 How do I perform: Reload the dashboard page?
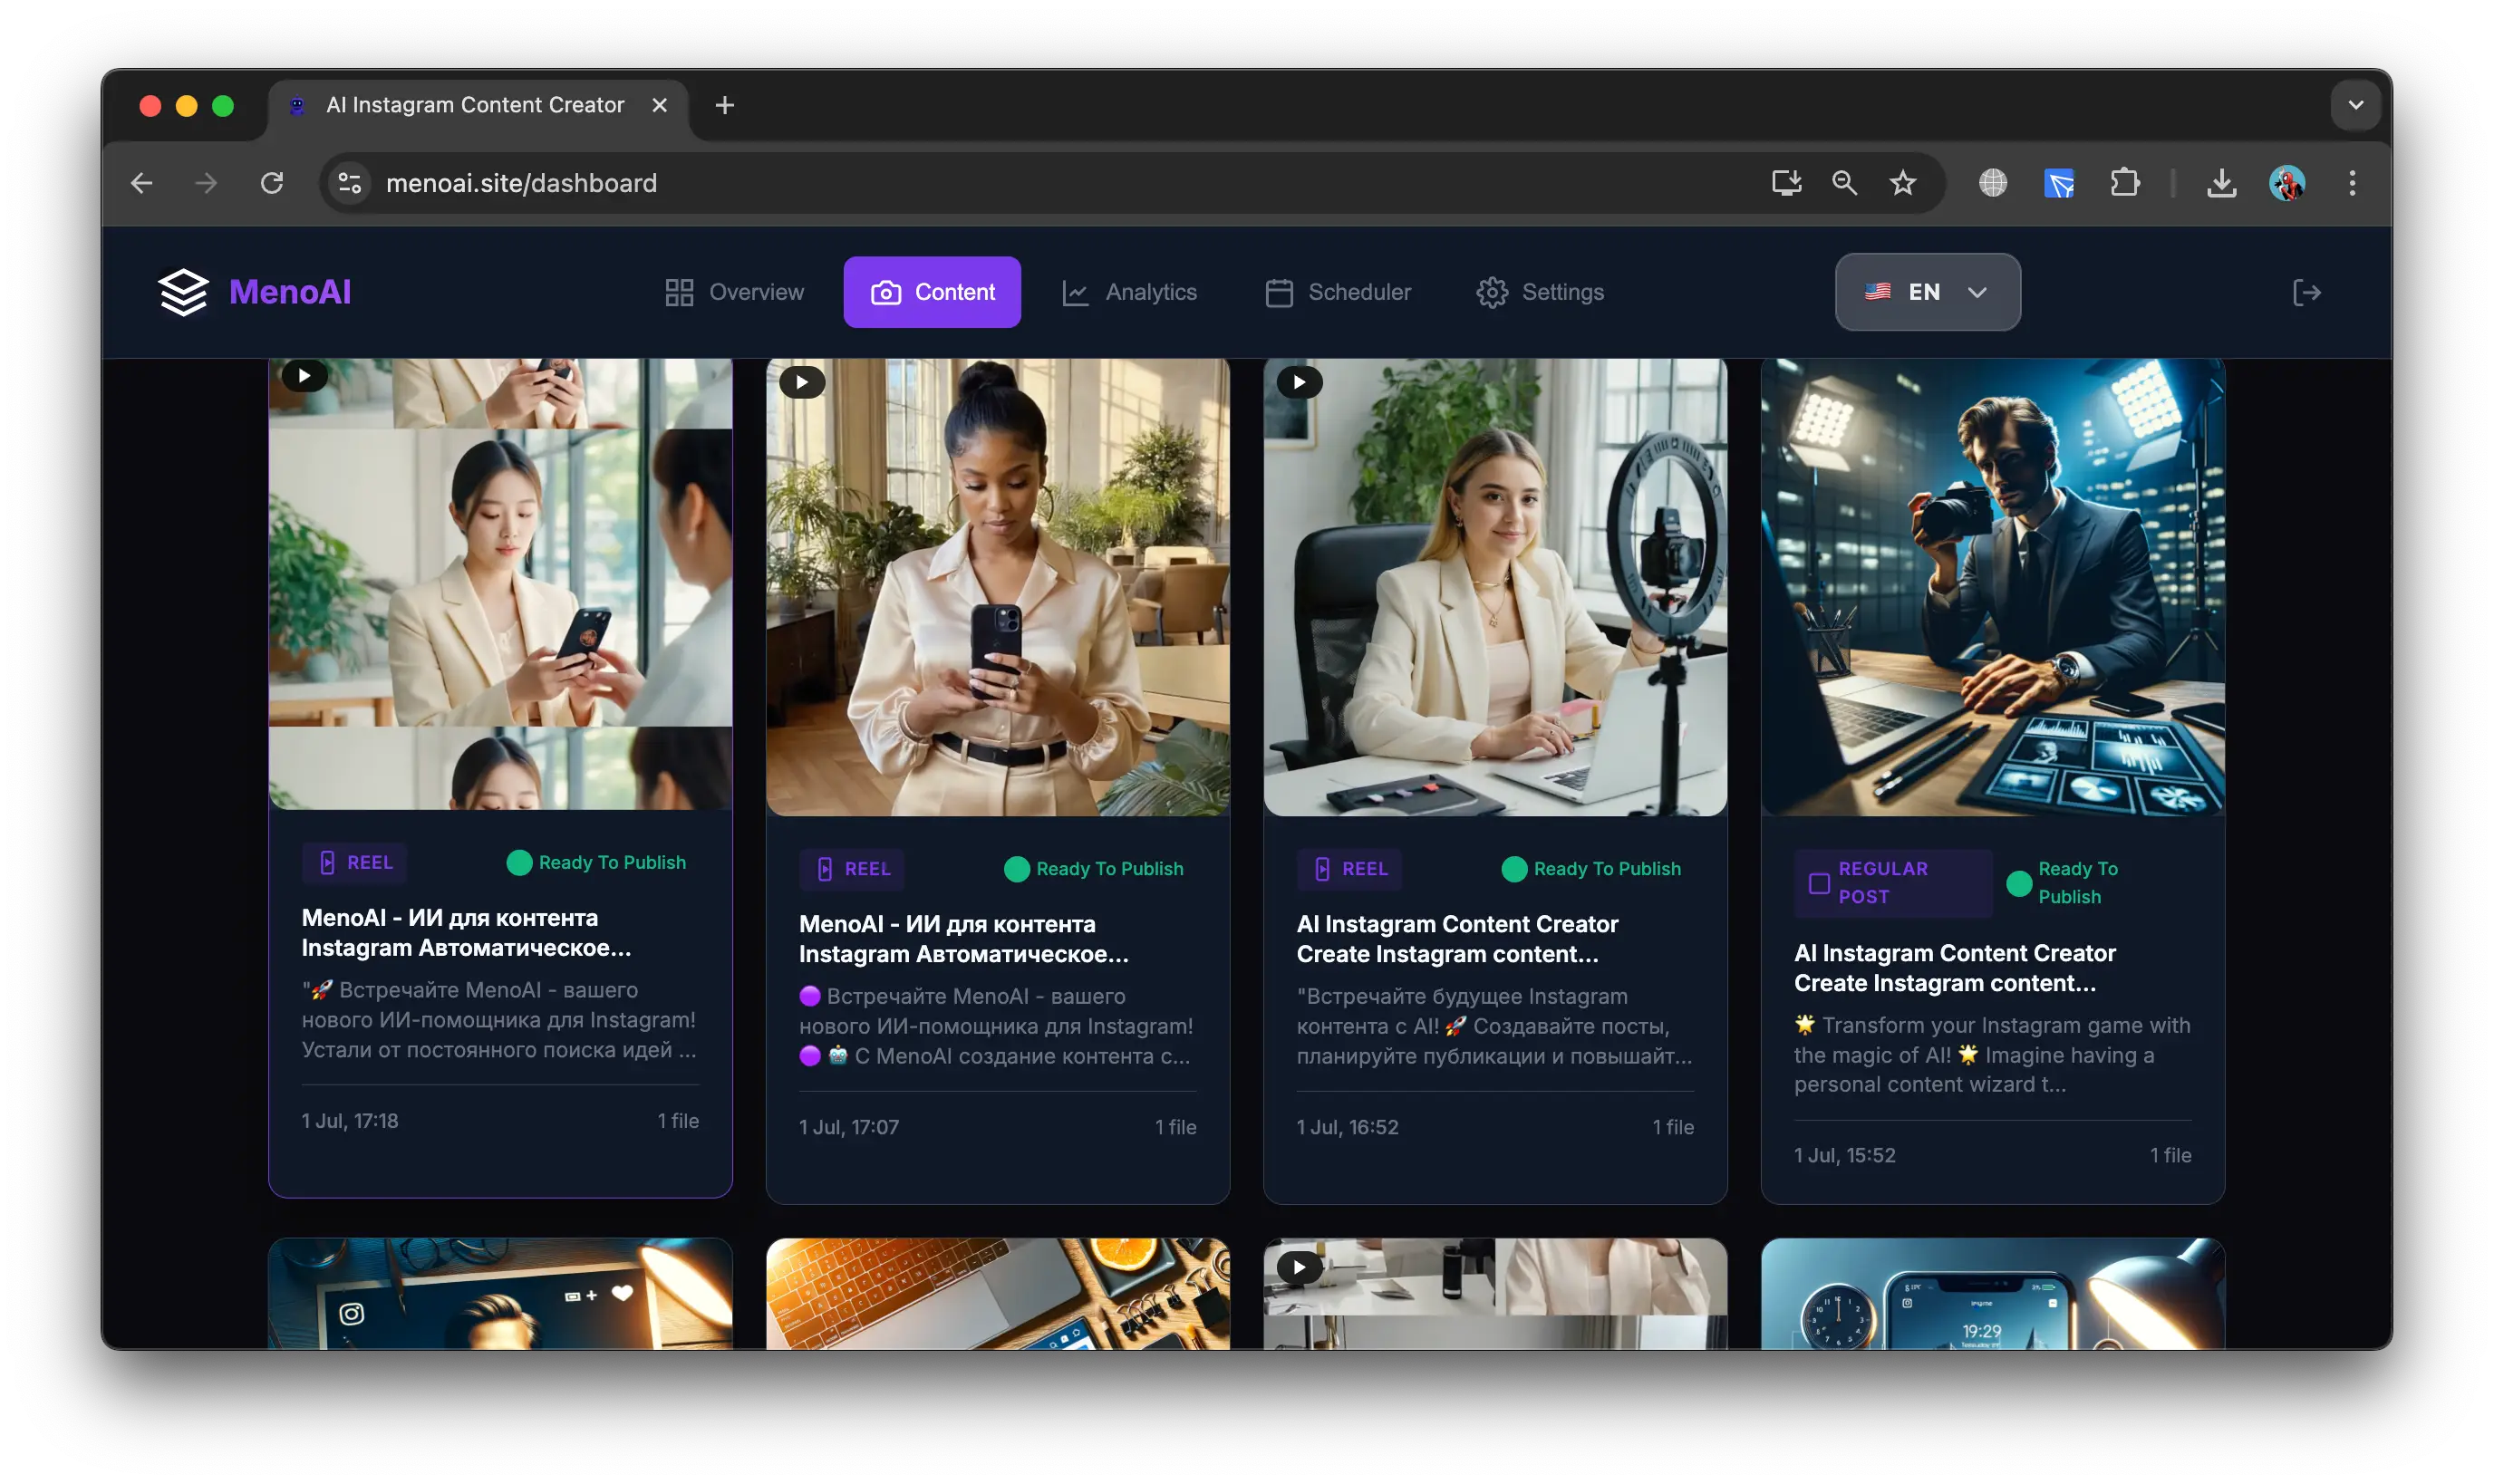[272, 183]
